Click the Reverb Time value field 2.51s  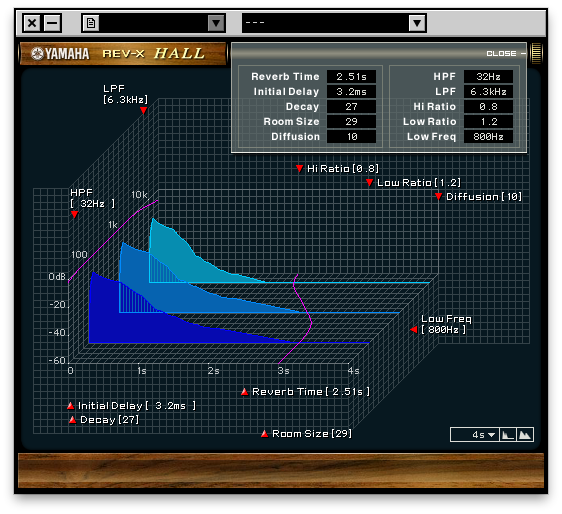pos(351,77)
